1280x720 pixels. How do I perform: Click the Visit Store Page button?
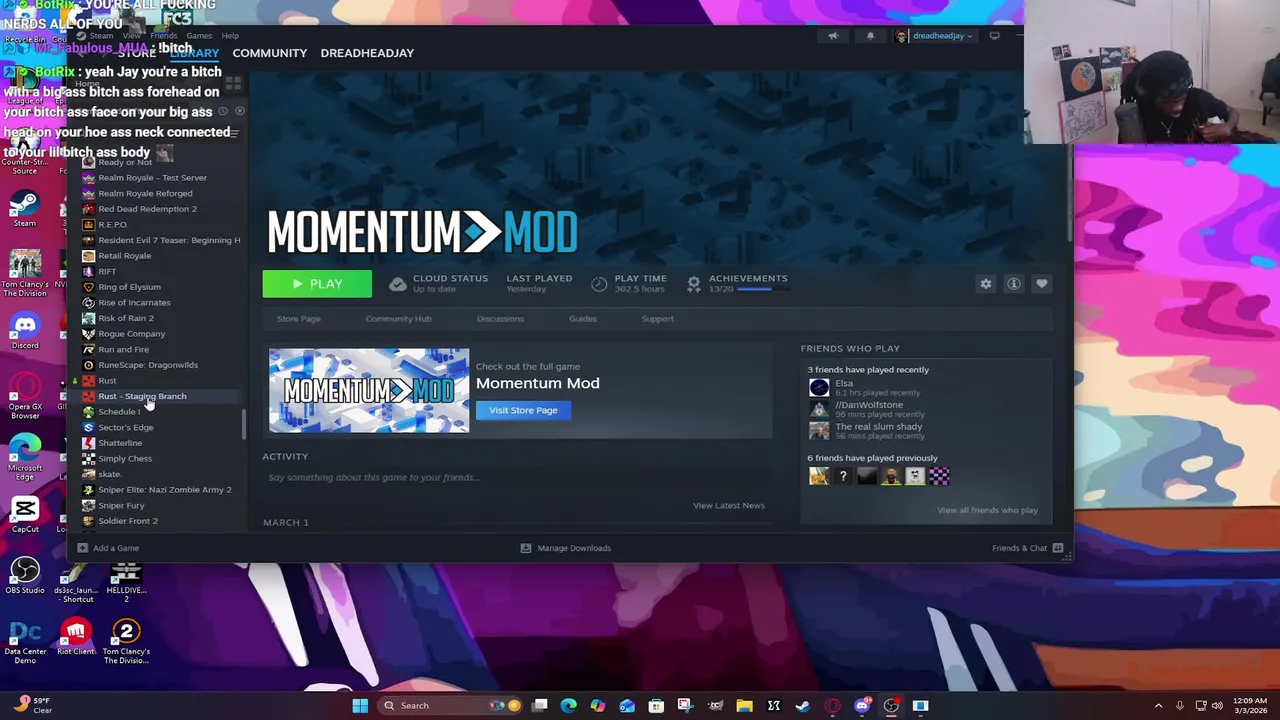tap(523, 410)
